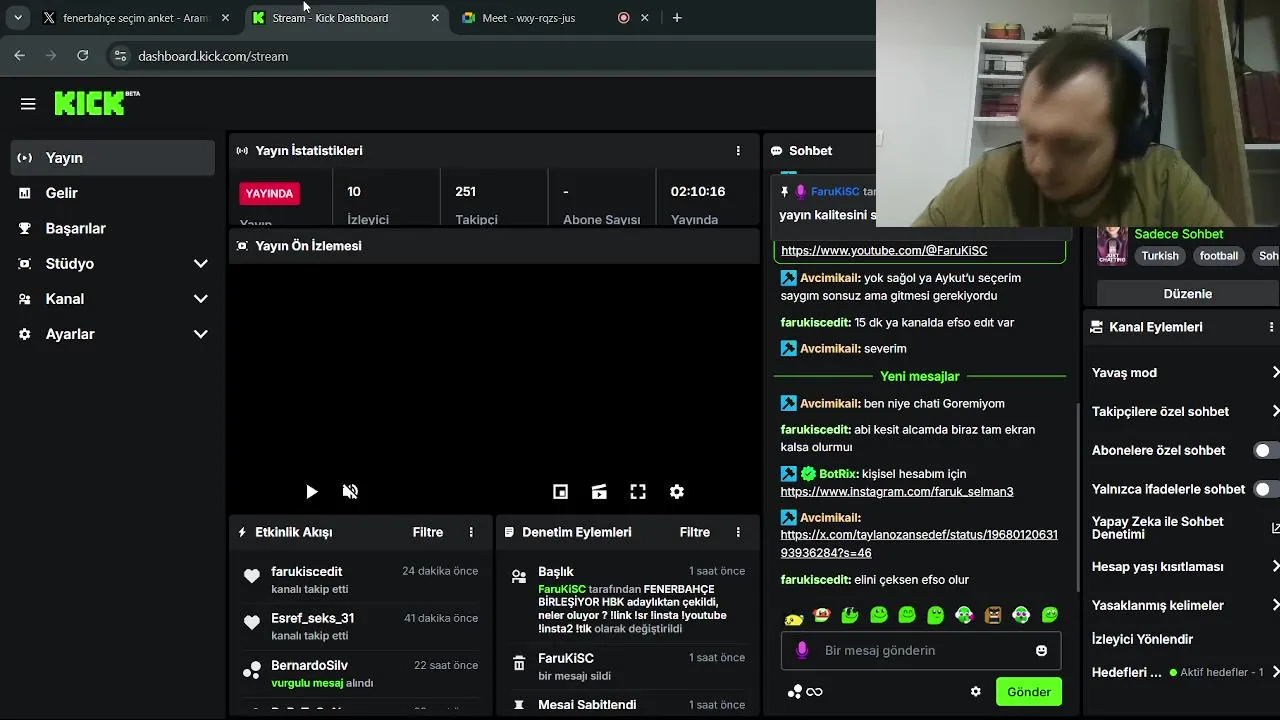The width and height of the screenshot is (1280, 720).
Task: Open the hamburger menu next to Kick logo
Action: point(28,104)
